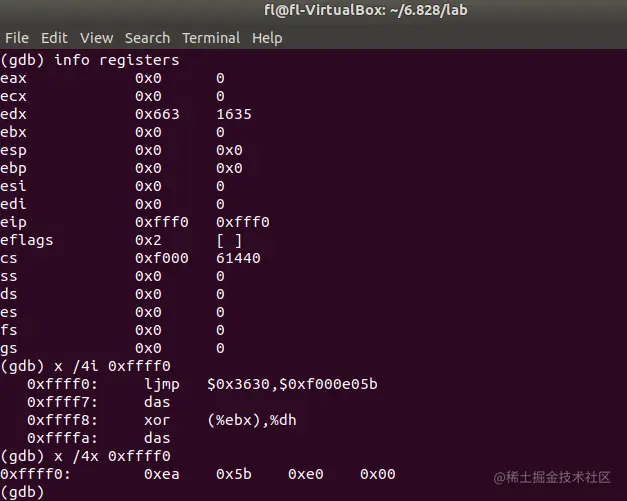The width and height of the screenshot is (627, 501).
Task: Open the File menu
Action: point(17,38)
